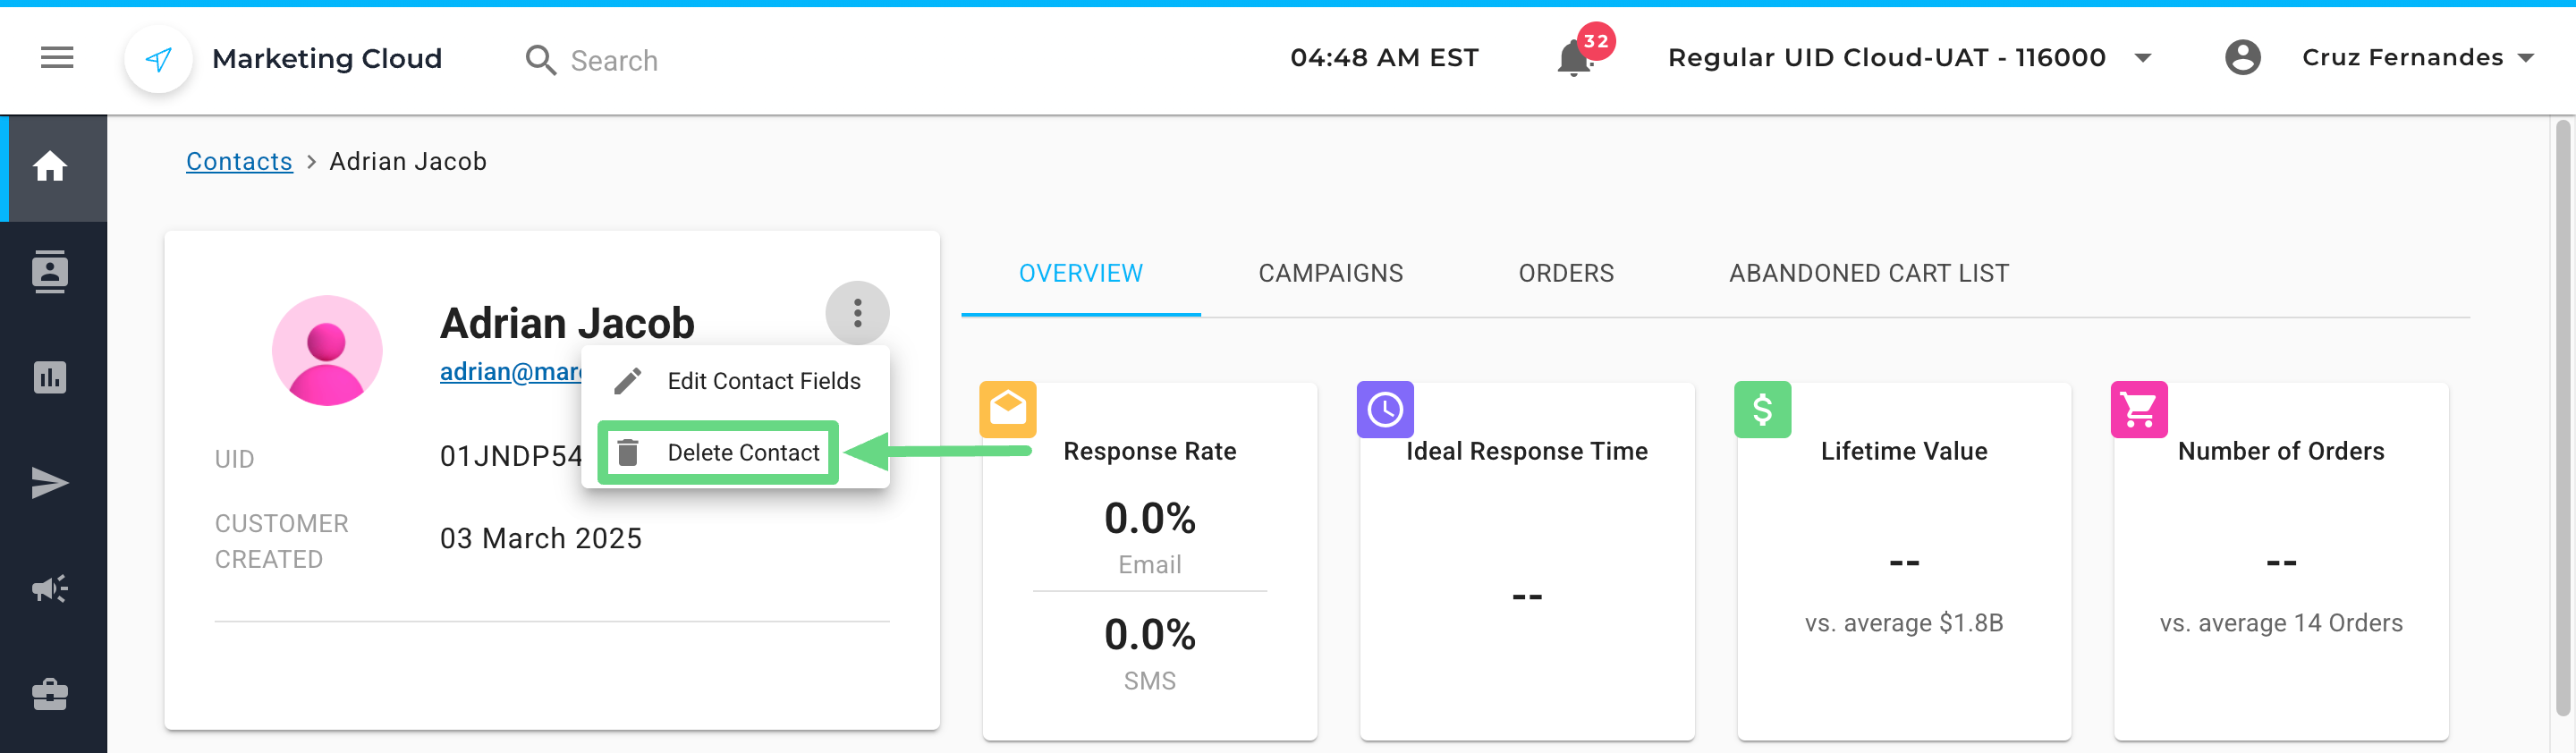
Task: Open the briefcase sidebar icon
Action: 50,693
